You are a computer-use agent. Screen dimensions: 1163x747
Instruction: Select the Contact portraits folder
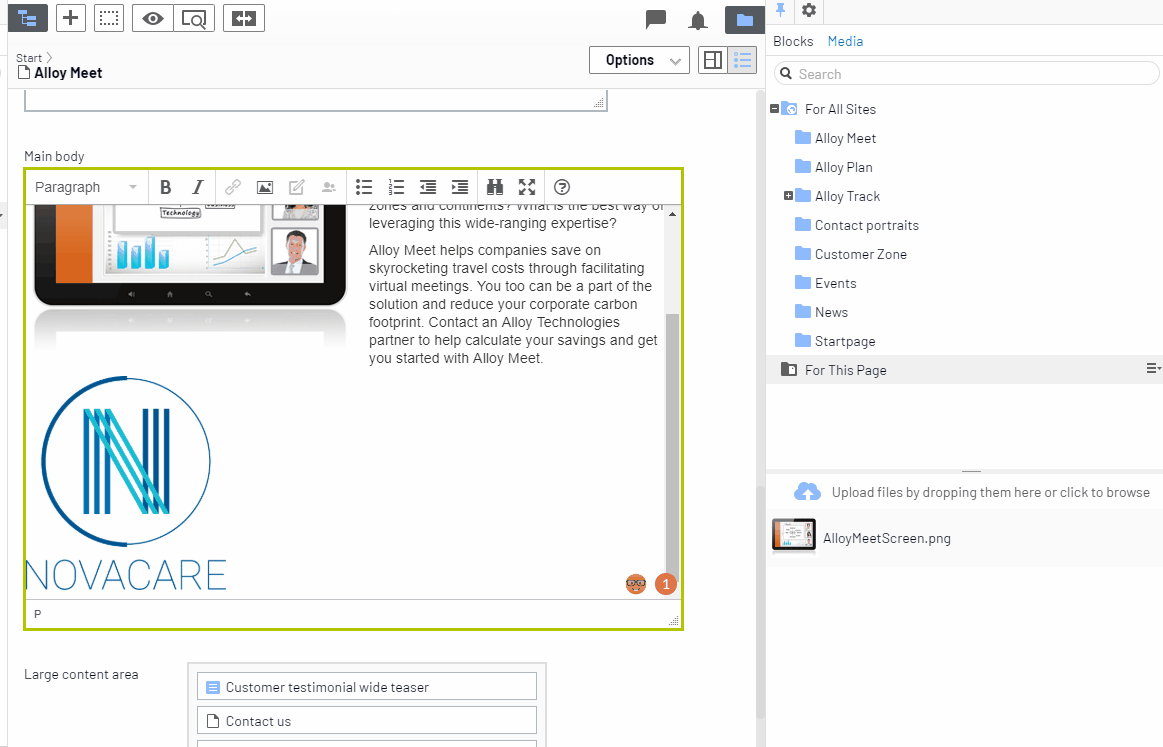coord(866,225)
